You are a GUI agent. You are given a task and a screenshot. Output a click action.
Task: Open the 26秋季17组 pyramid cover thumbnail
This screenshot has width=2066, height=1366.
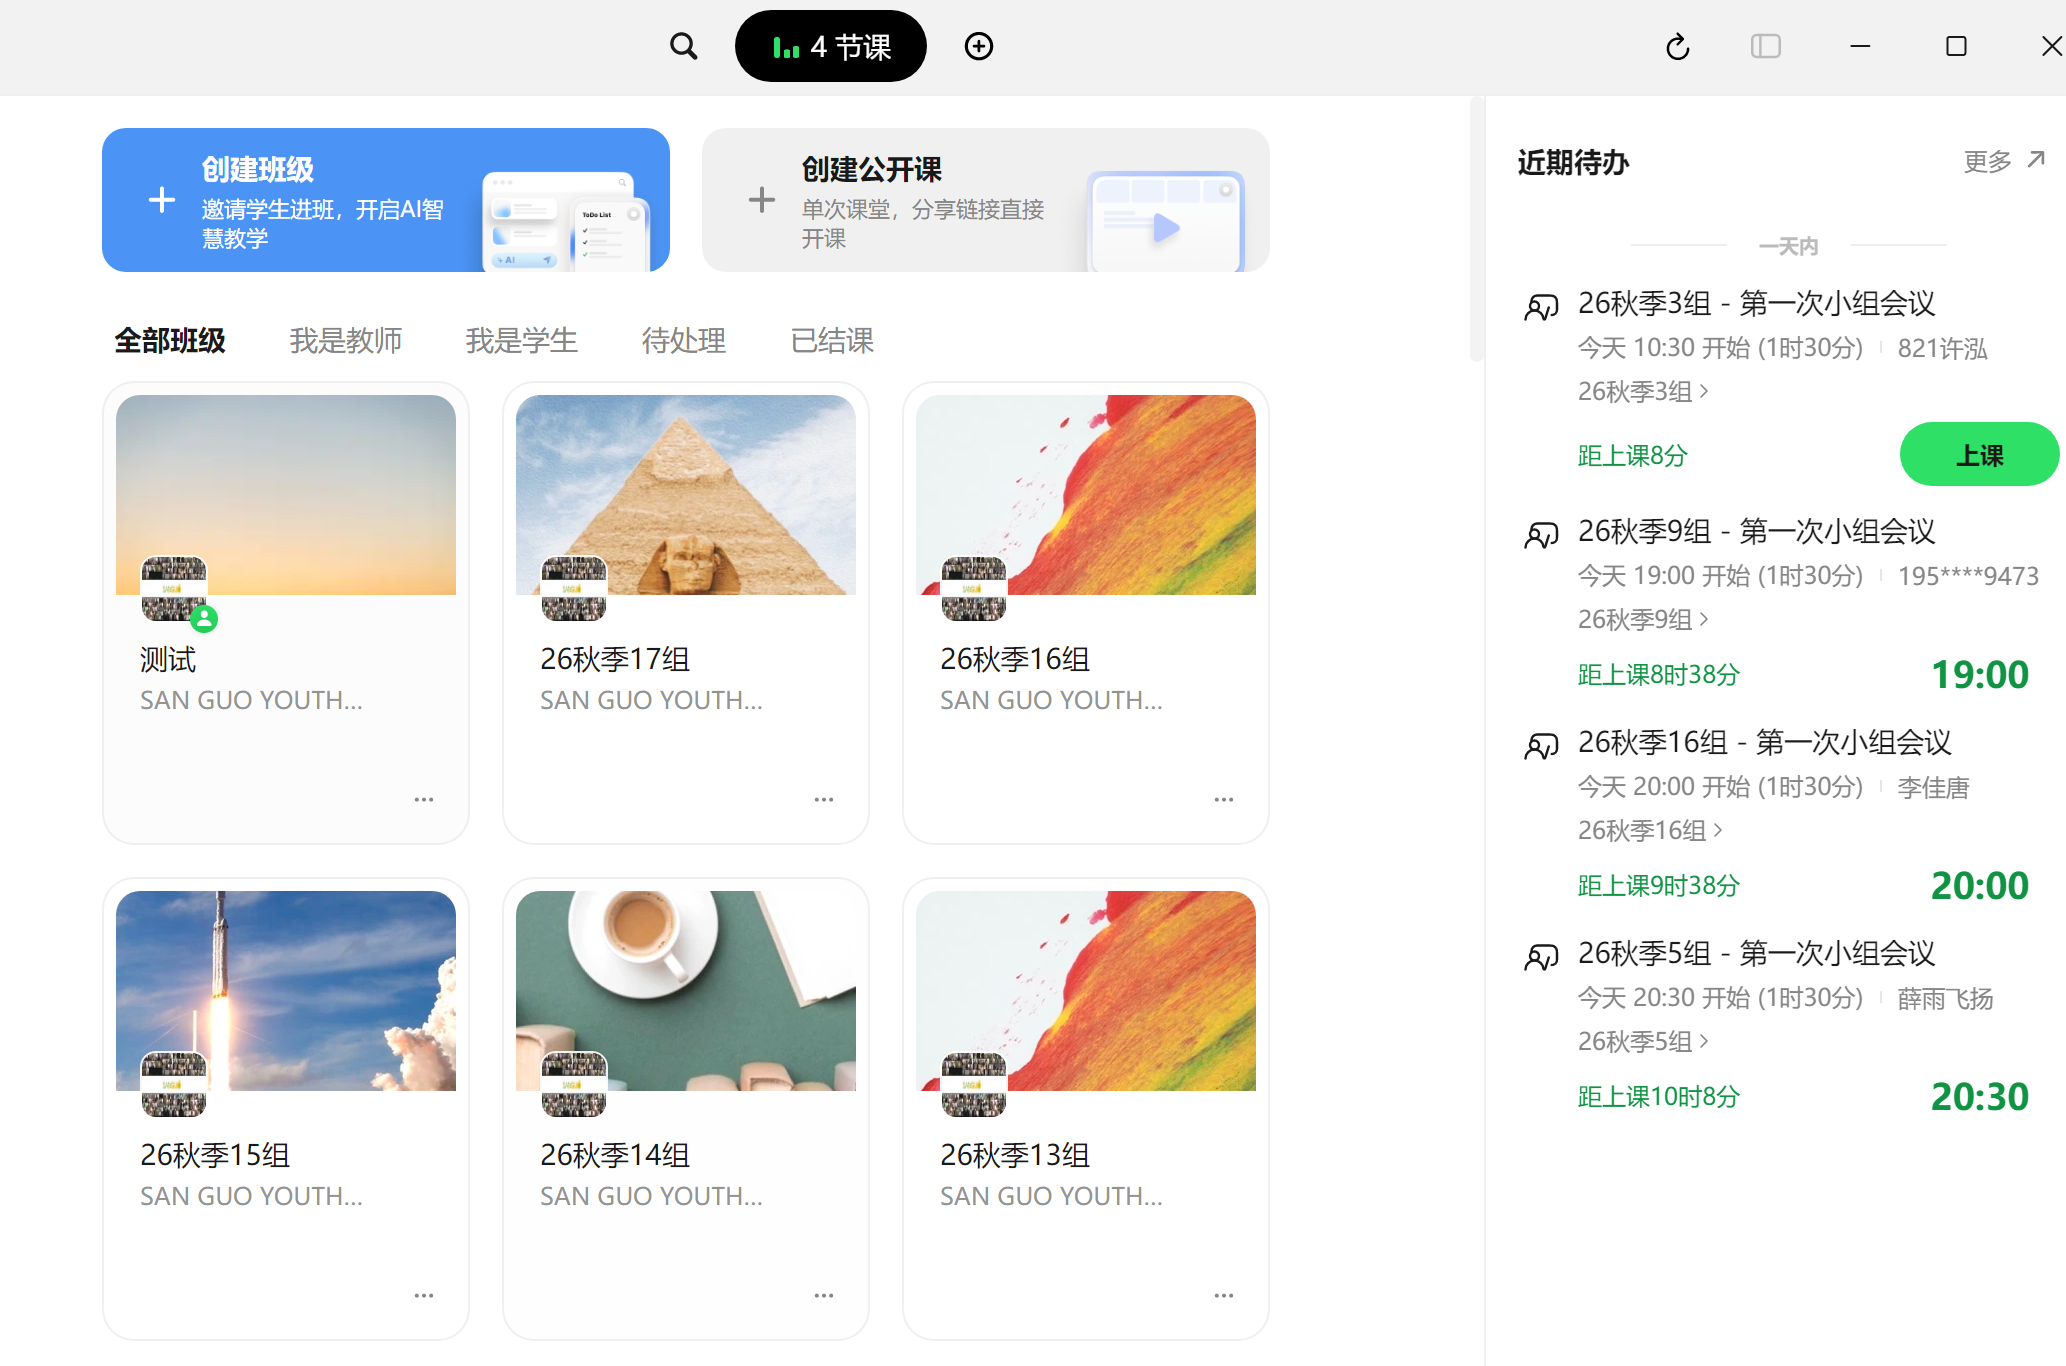pyautogui.click(x=686, y=494)
